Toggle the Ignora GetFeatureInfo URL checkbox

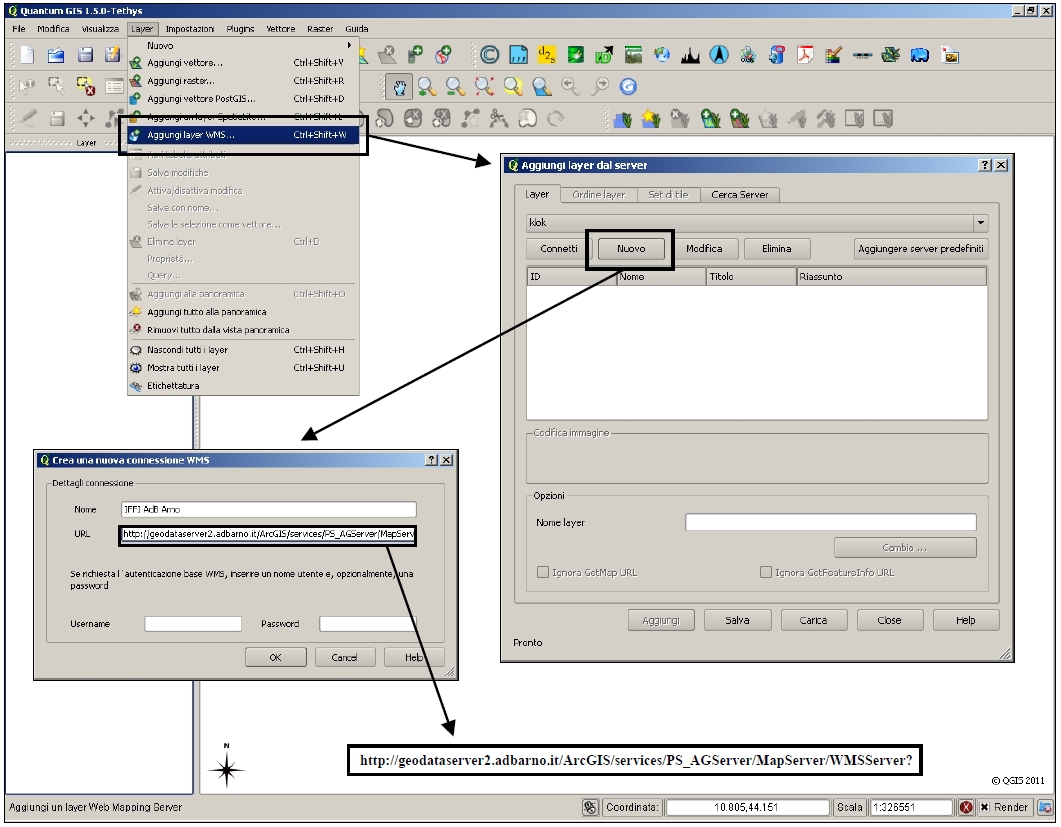tap(765, 572)
